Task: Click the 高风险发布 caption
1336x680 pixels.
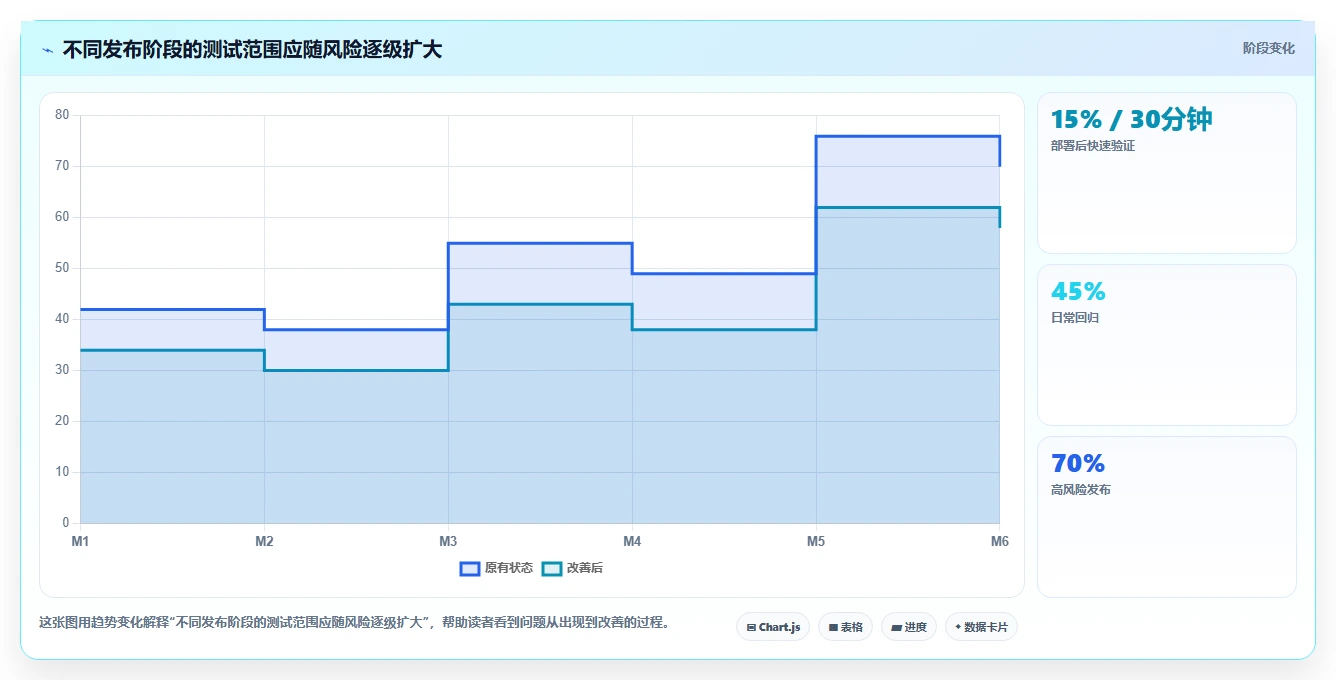Action: pyautogui.click(x=1081, y=490)
